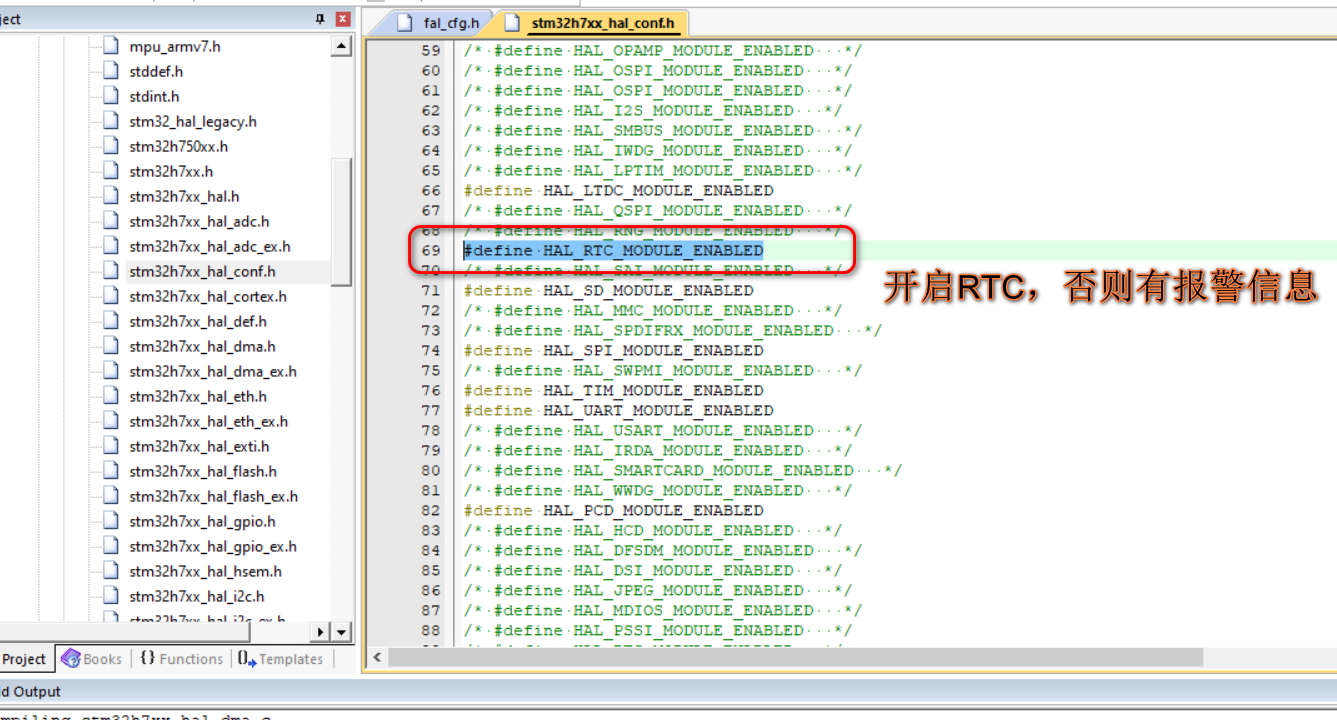The image size is (1337, 720).
Task: Select stm32h7xx_hal_eth_ex.h
Action: [209, 421]
